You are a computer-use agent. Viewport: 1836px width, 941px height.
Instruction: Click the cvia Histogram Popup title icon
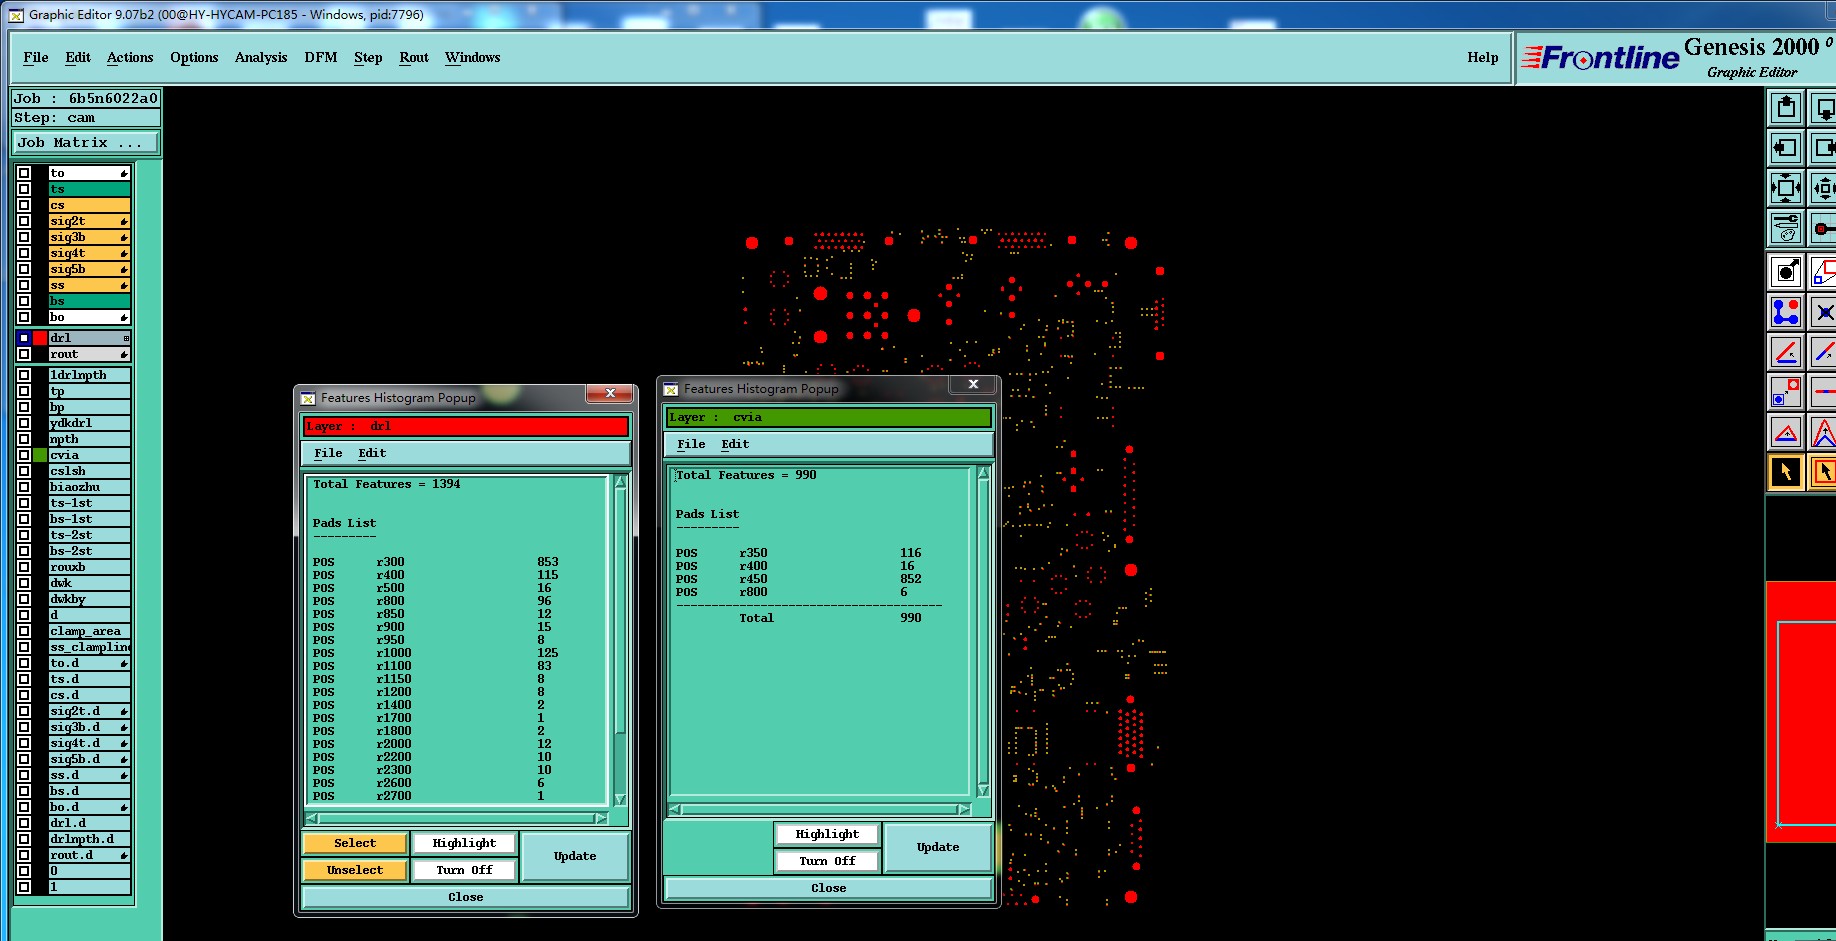coord(671,389)
